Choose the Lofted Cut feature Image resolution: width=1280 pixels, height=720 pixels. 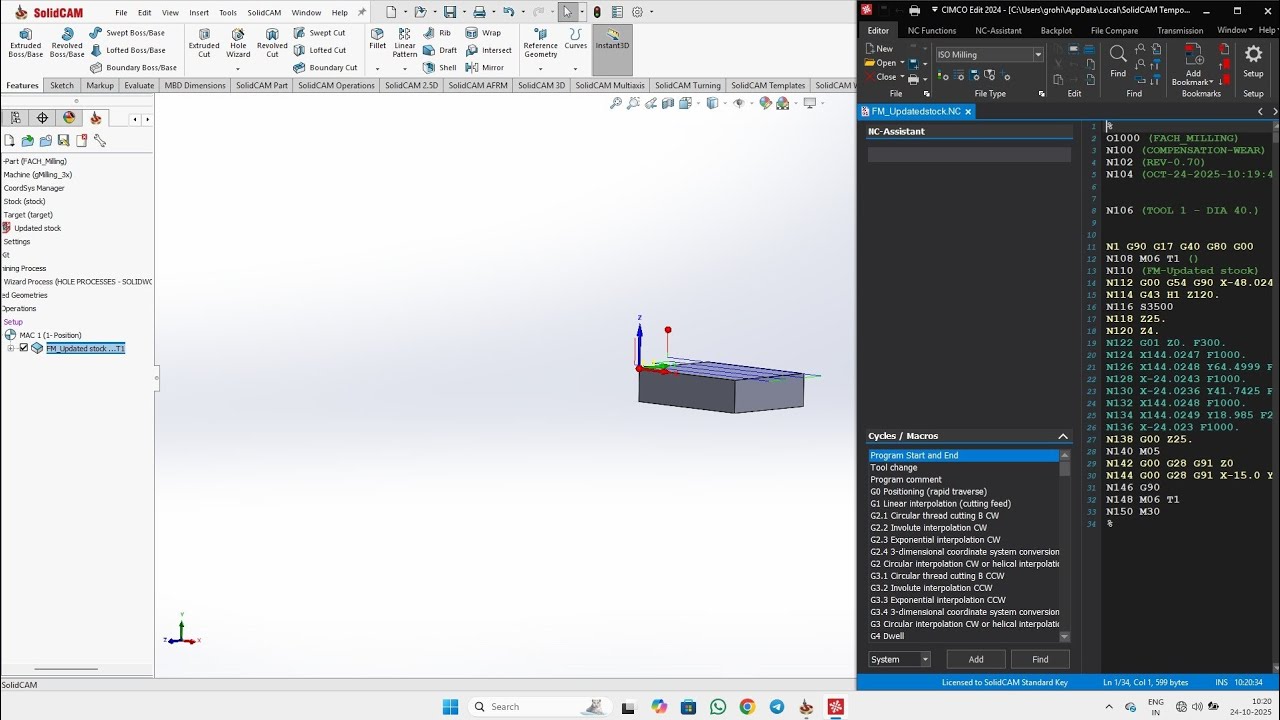[x=319, y=50]
